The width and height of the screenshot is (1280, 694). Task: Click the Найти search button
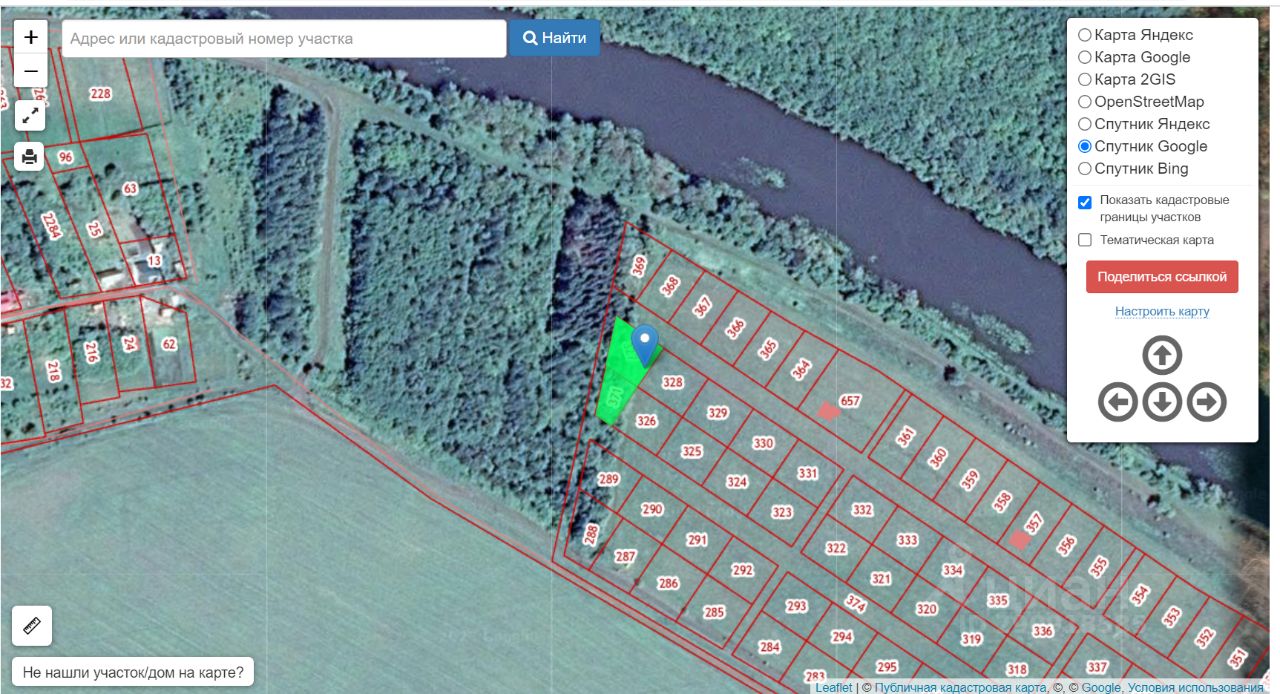(x=555, y=38)
